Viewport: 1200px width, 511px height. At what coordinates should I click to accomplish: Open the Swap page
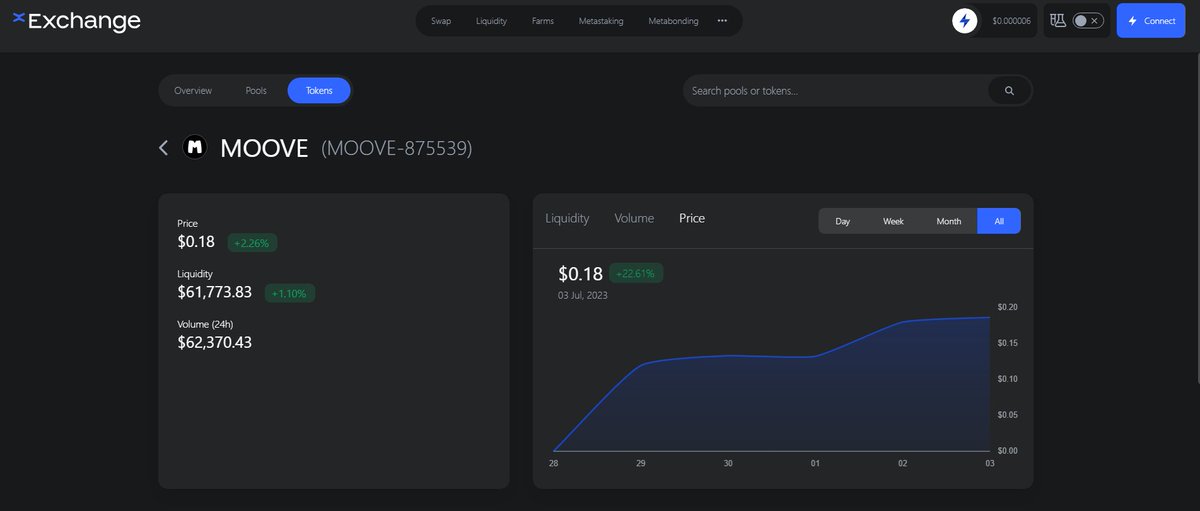441,21
